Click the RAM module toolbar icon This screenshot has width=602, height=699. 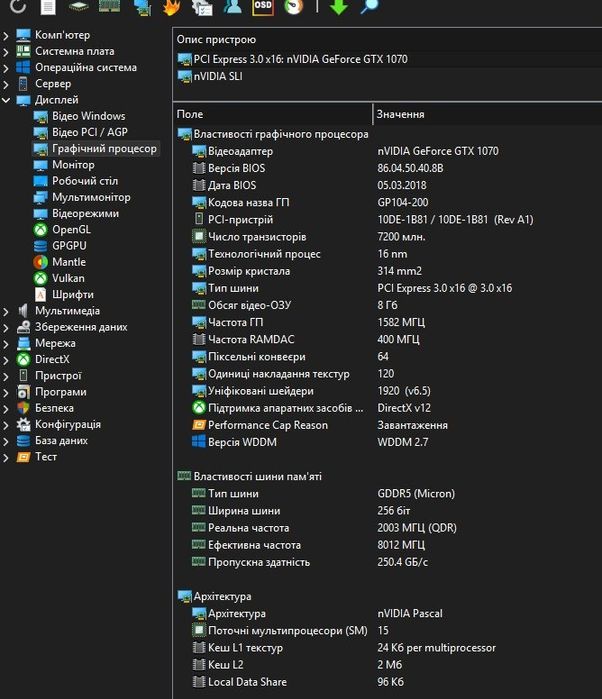[109, 6]
